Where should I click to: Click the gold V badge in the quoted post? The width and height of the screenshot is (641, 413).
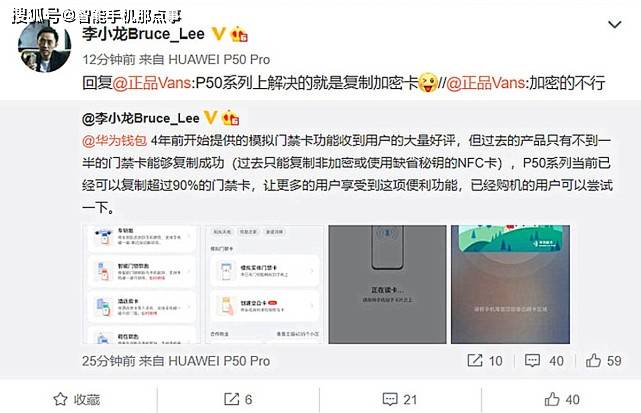210,118
